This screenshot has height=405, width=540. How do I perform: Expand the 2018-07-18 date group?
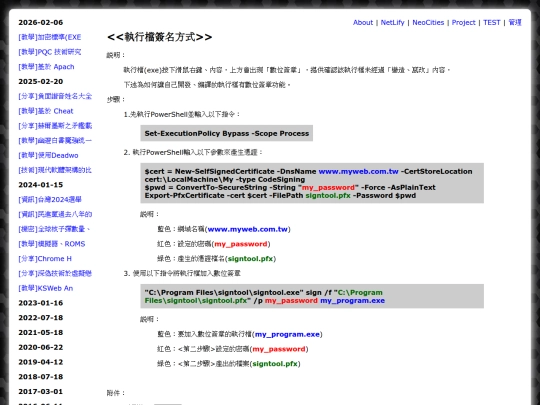click(41, 377)
